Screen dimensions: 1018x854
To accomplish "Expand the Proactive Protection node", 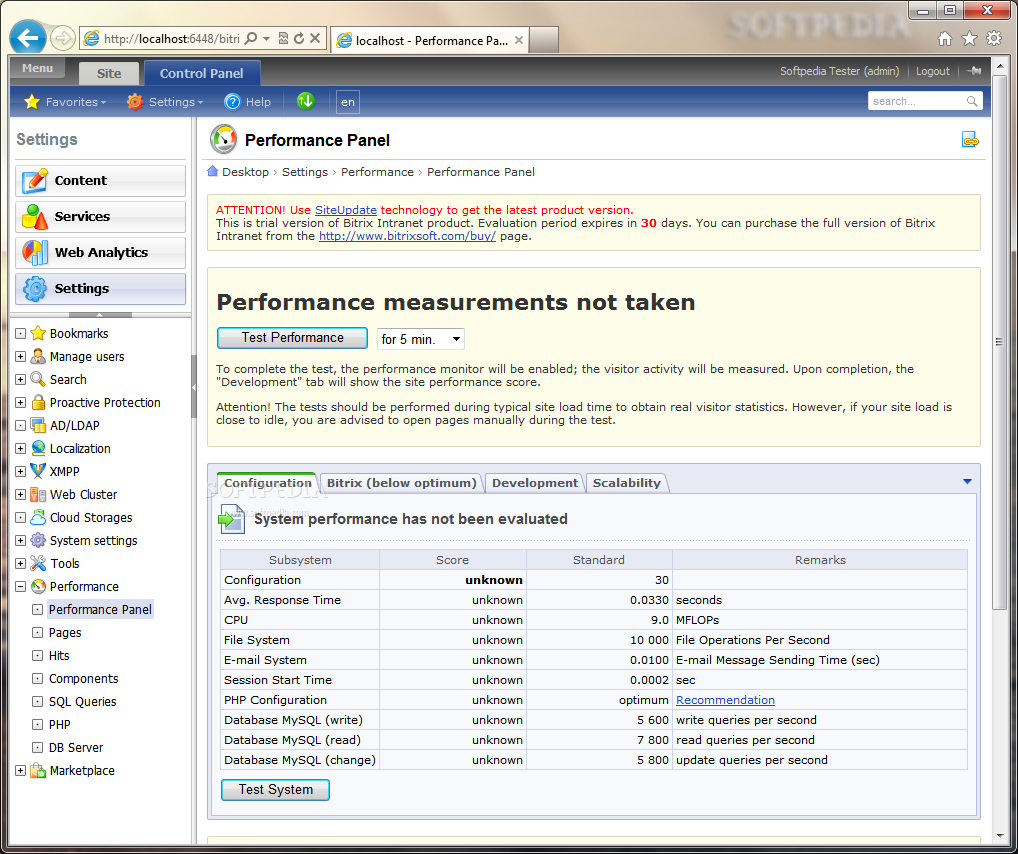I will tap(20, 403).
